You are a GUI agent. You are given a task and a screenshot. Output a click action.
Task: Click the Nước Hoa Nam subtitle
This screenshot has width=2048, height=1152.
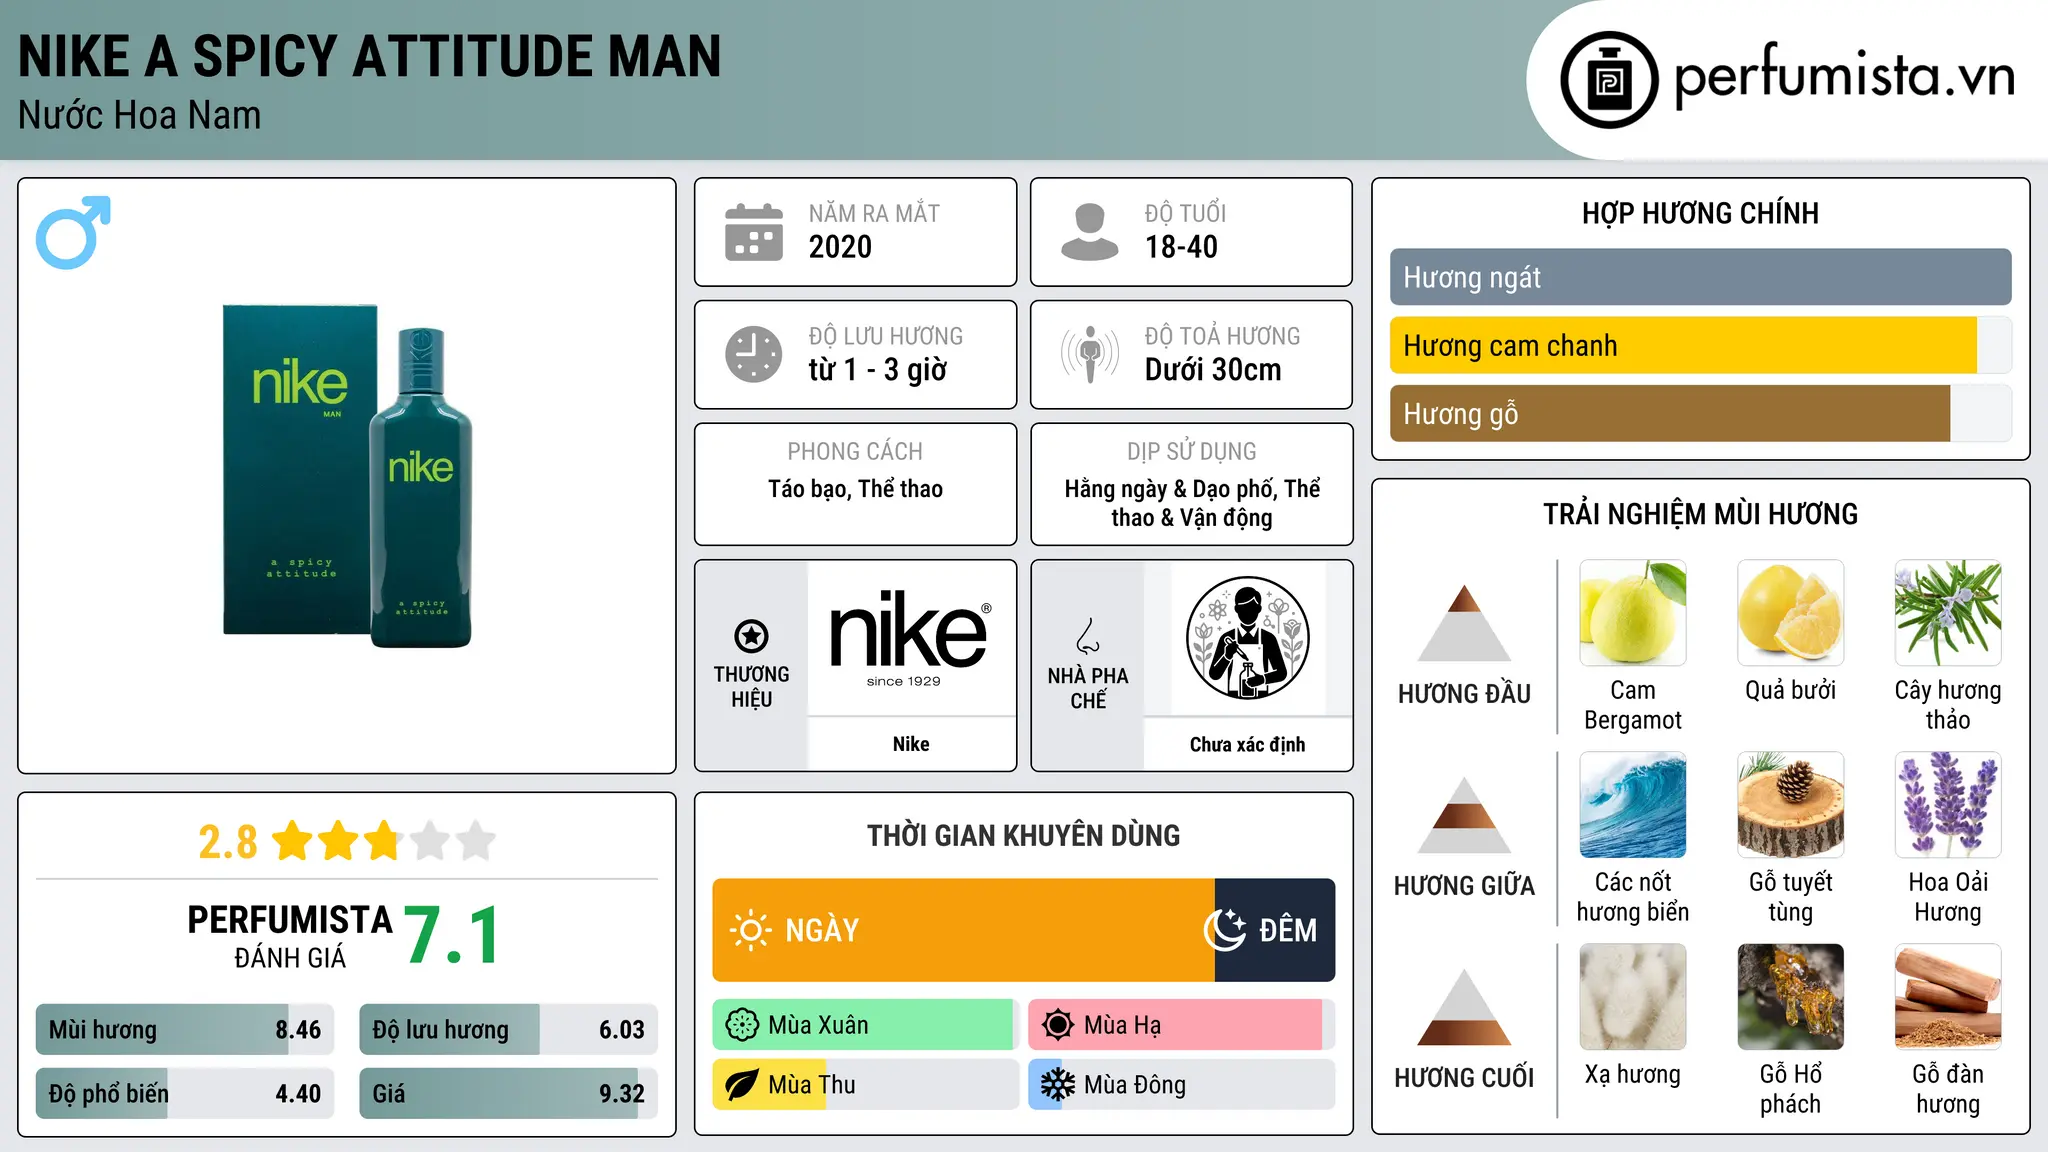point(139,115)
